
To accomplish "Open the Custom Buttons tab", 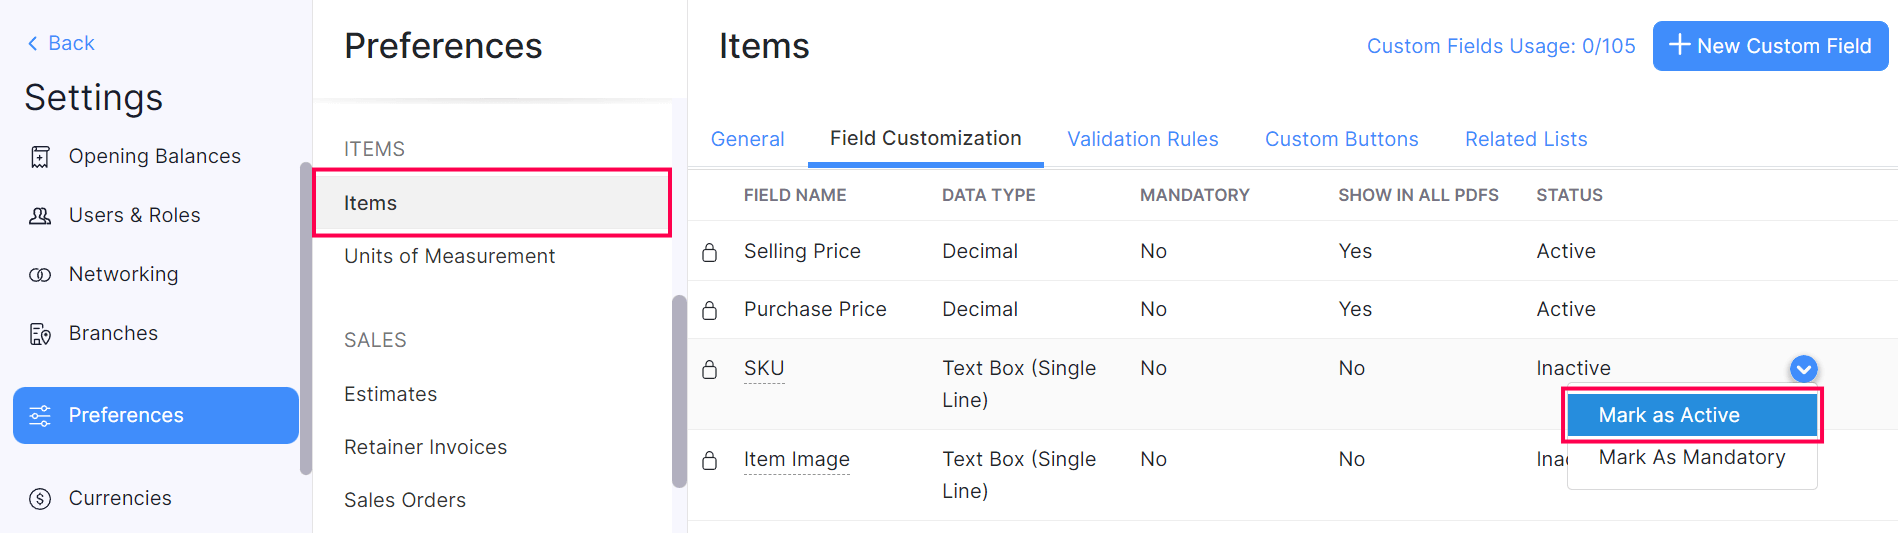I will (1341, 139).
